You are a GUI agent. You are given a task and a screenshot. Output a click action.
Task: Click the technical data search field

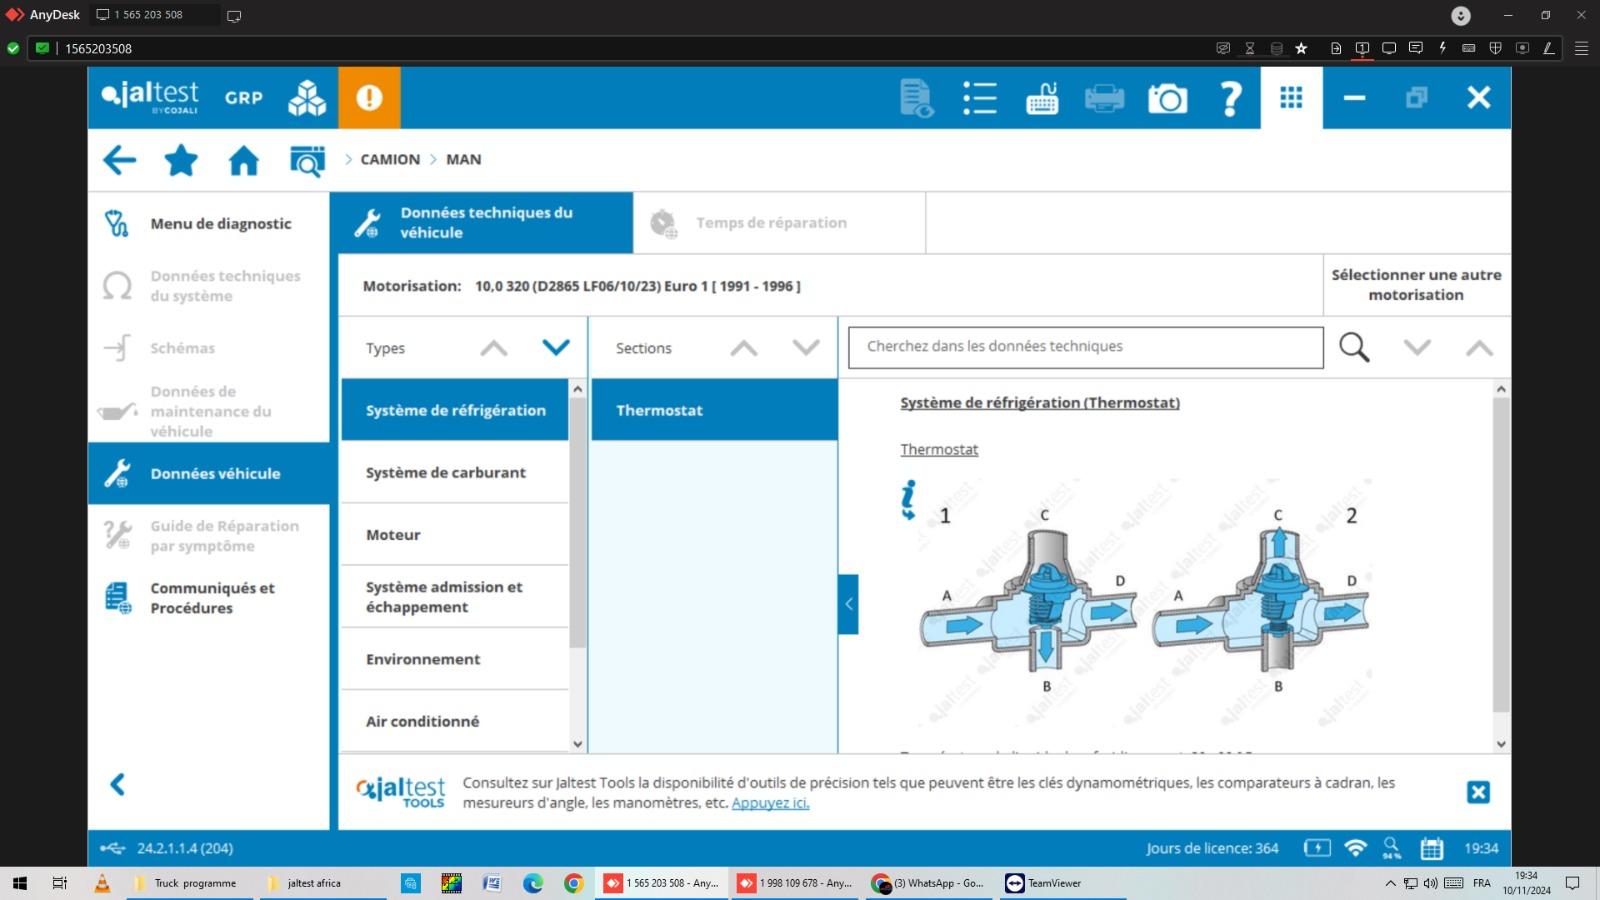point(1085,347)
